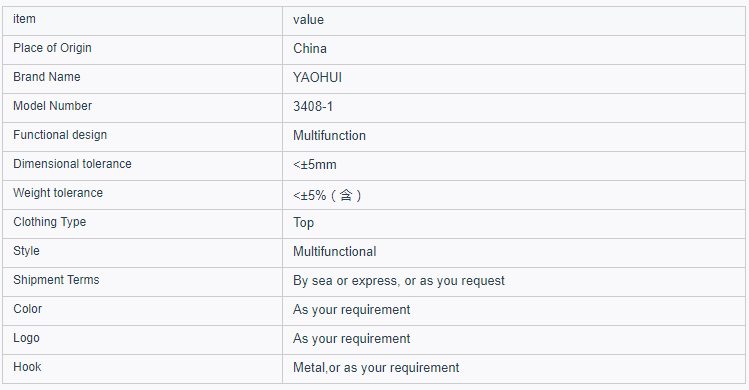Viewport: 749px width, 390px height.
Task: Click 'Metal,or as your requirement' value
Action: [376, 368]
